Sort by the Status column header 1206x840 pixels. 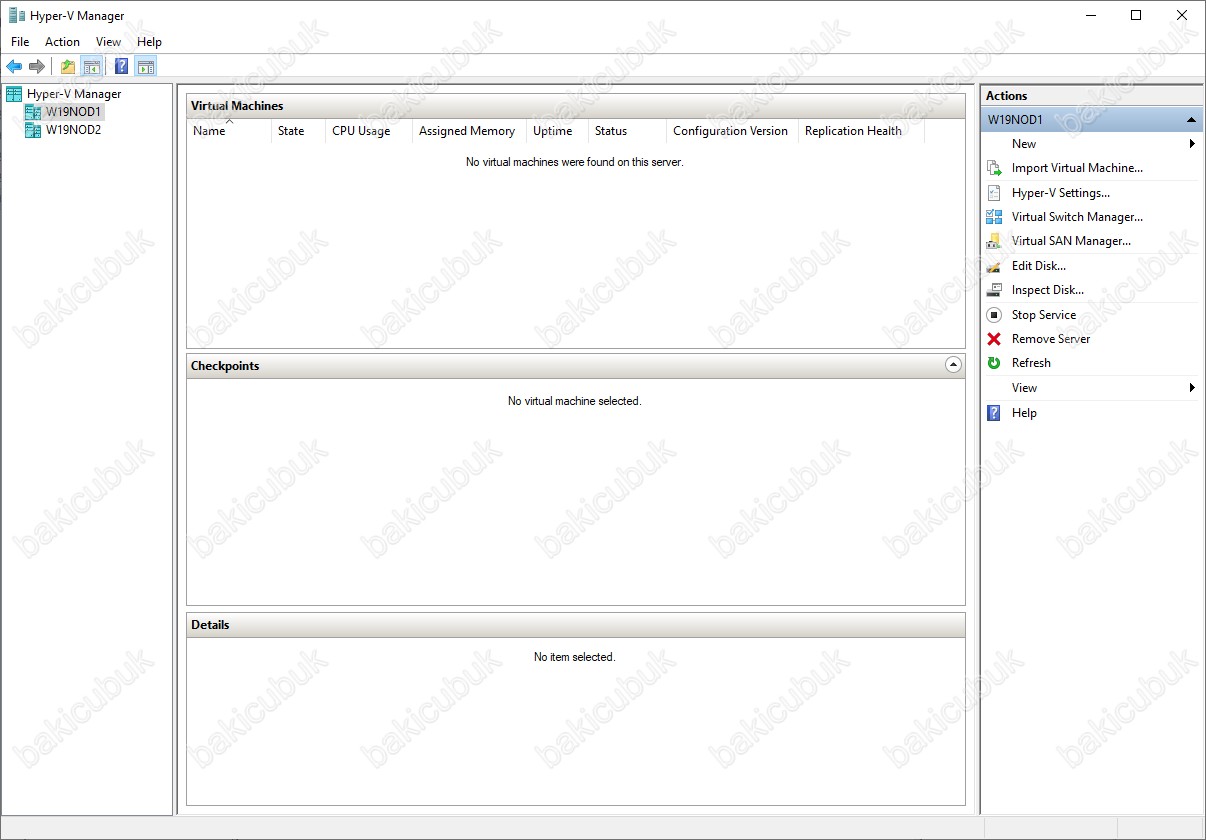[x=627, y=131]
